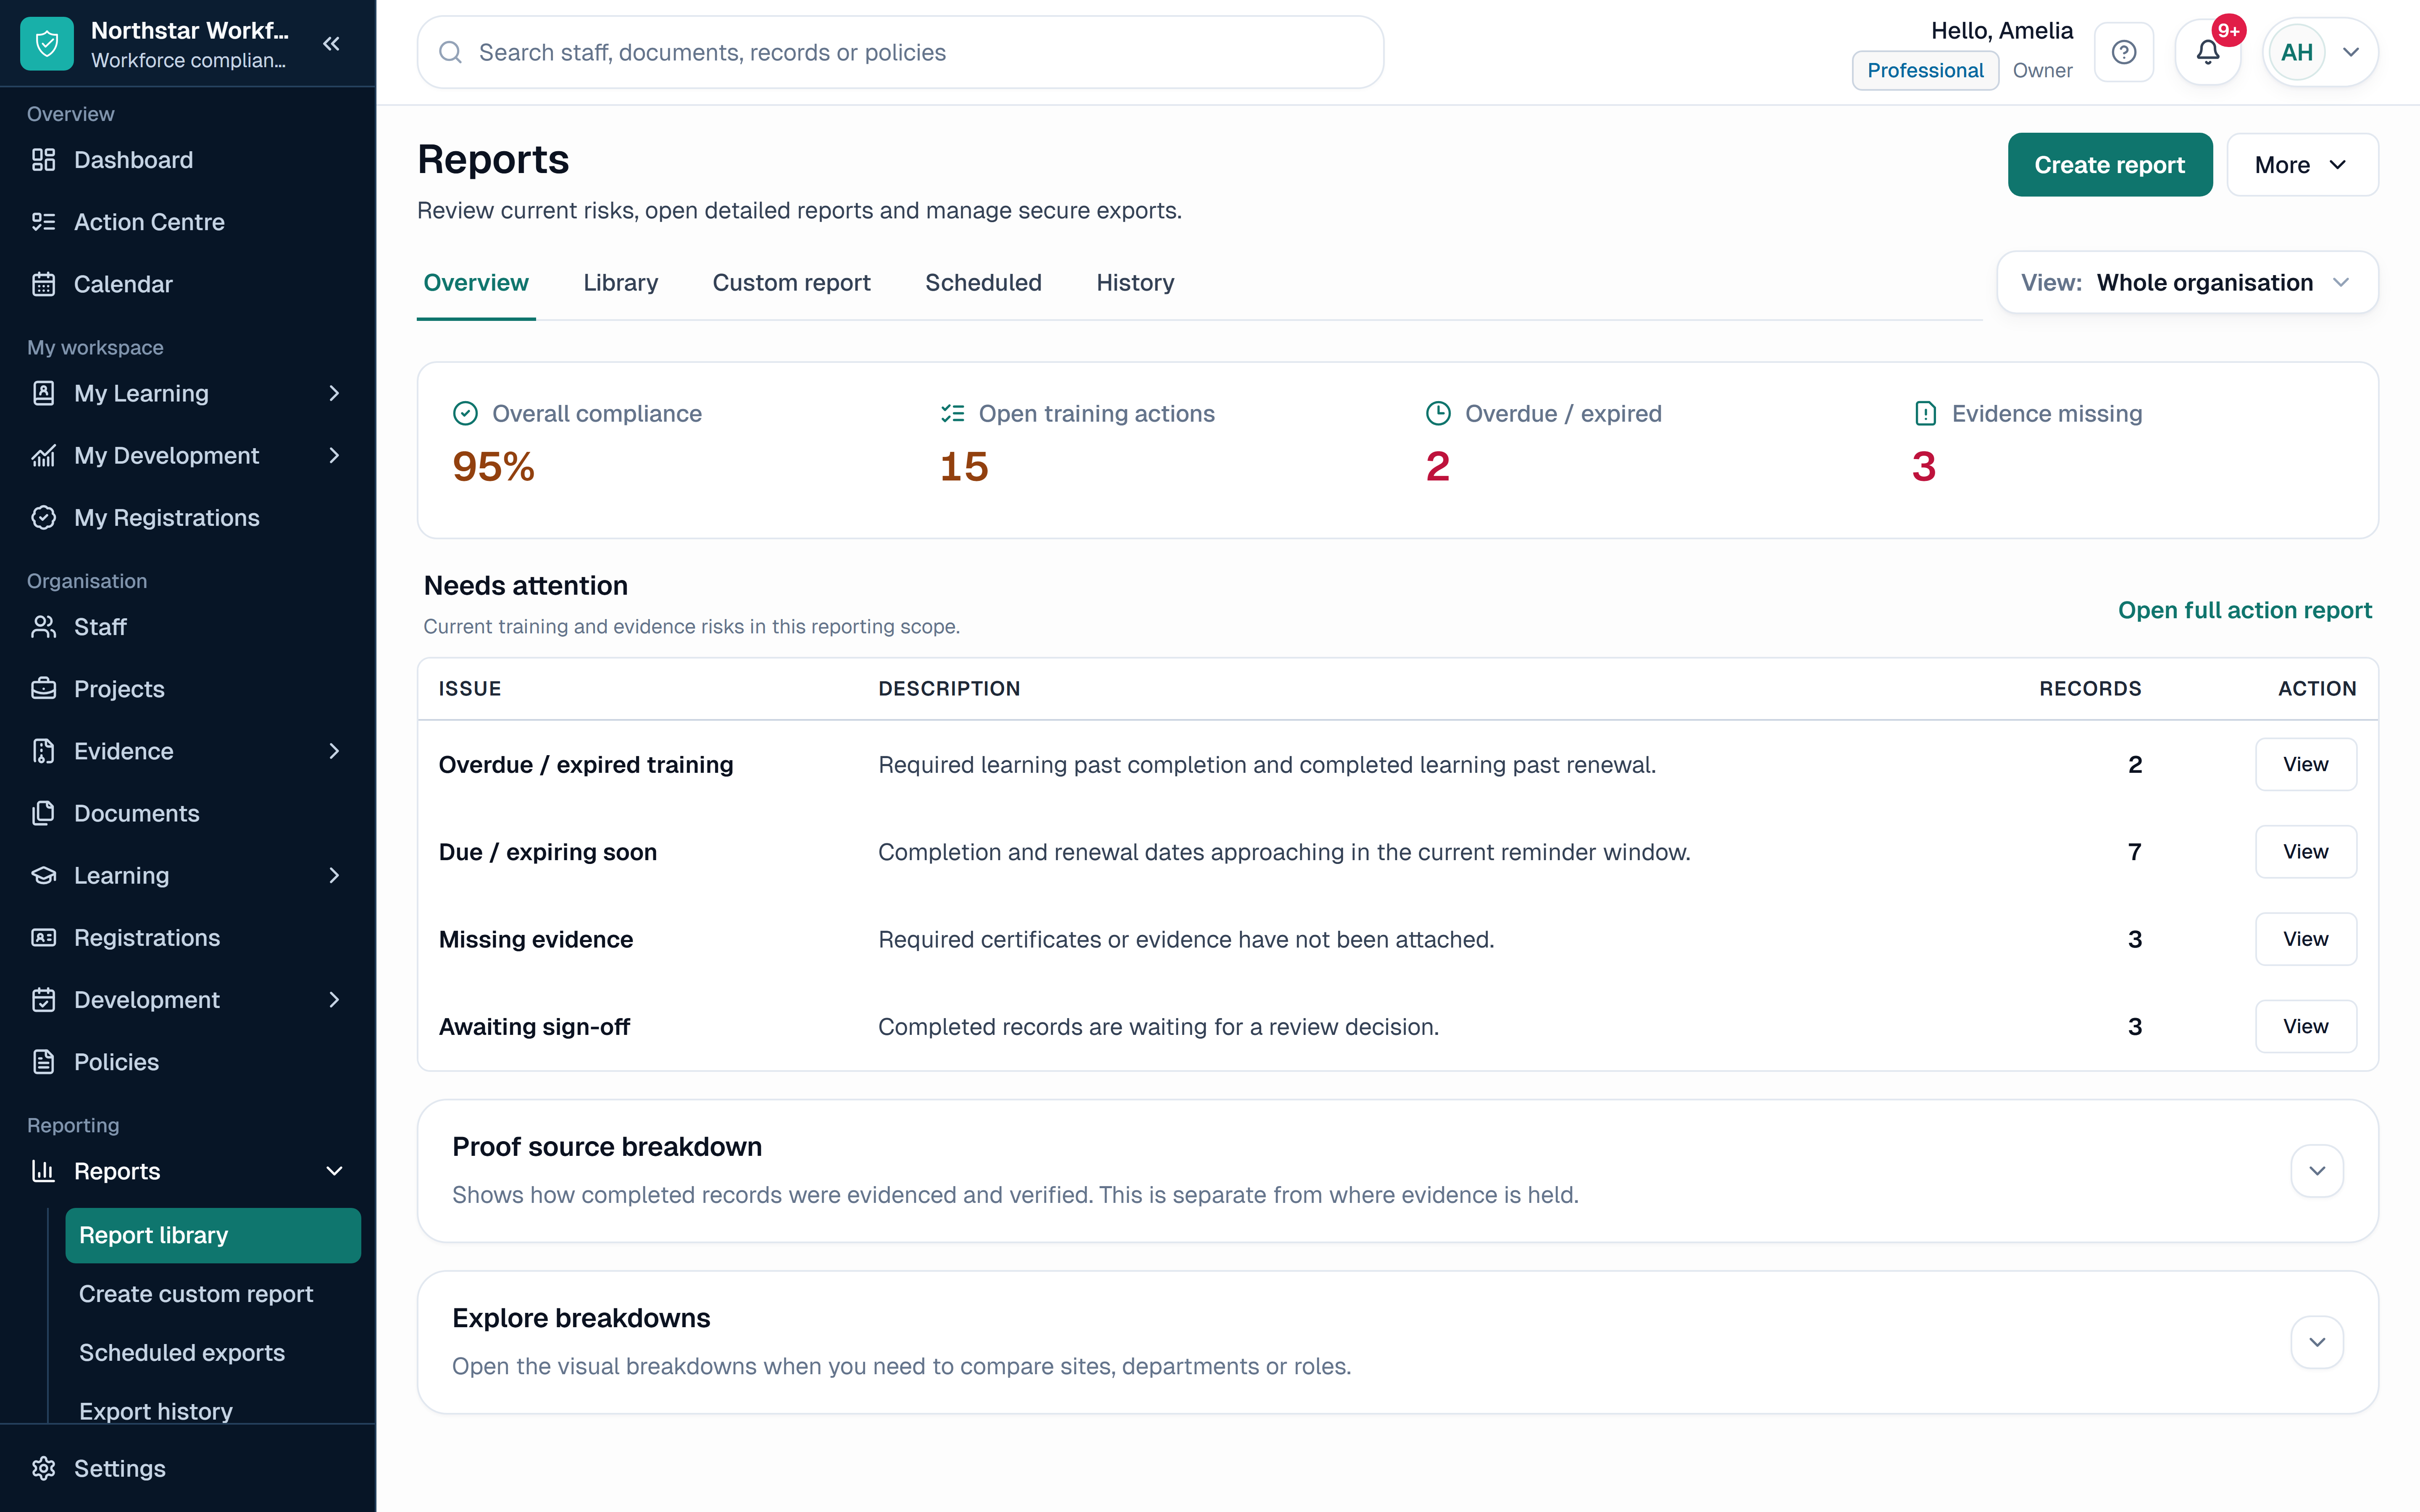Click the Projects briefcase icon
Screen dimensions: 2420x1512
pos(43,689)
